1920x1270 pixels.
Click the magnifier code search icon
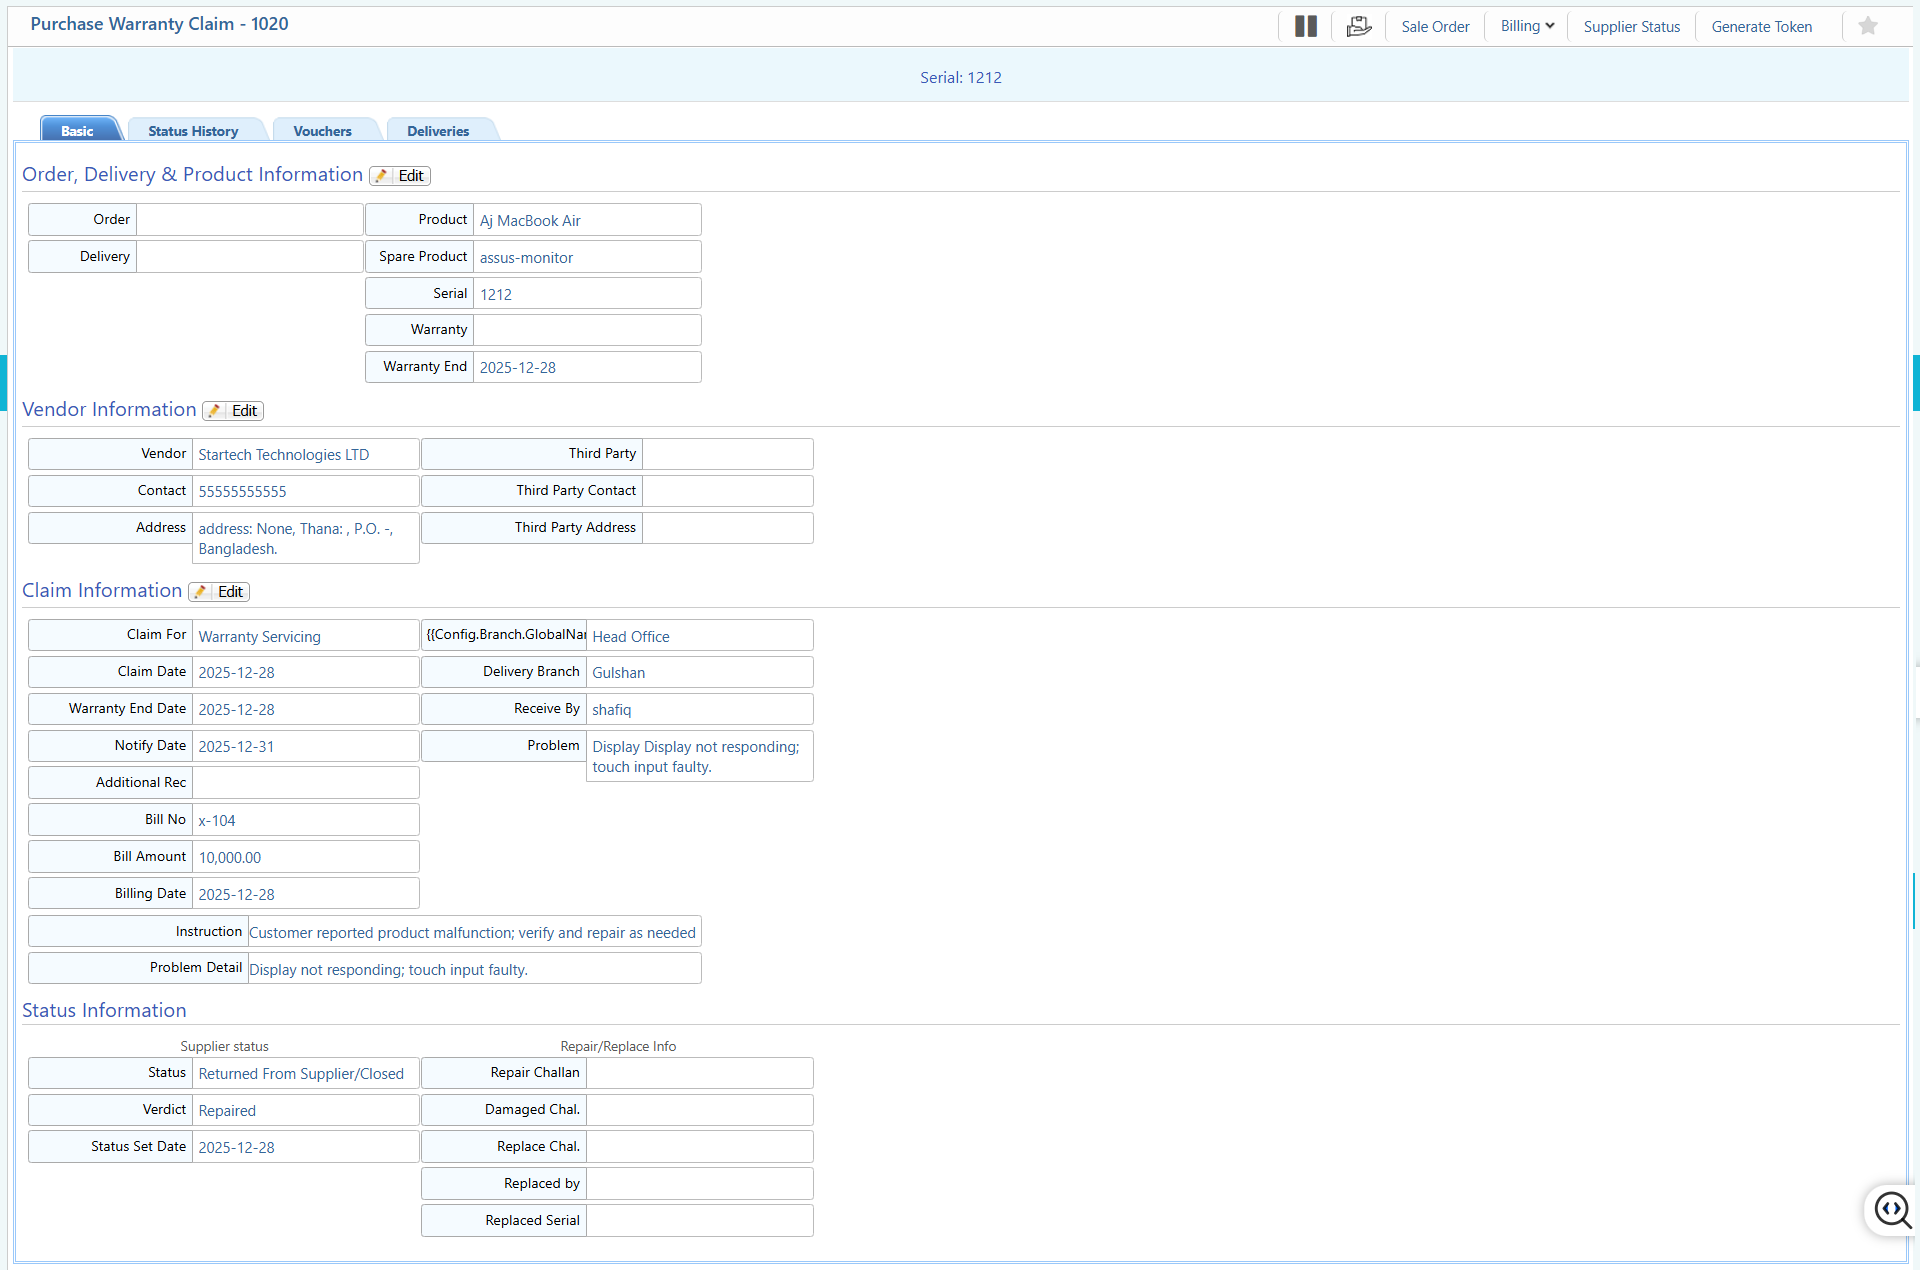pyautogui.click(x=1891, y=1210)
